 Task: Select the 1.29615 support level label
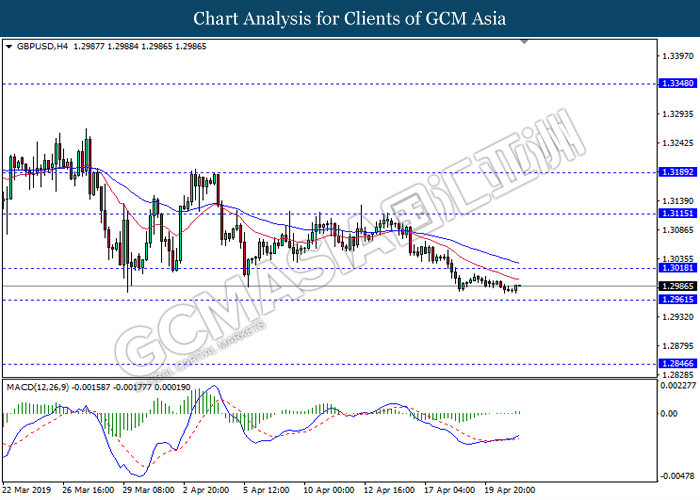[x=677, y=300]
